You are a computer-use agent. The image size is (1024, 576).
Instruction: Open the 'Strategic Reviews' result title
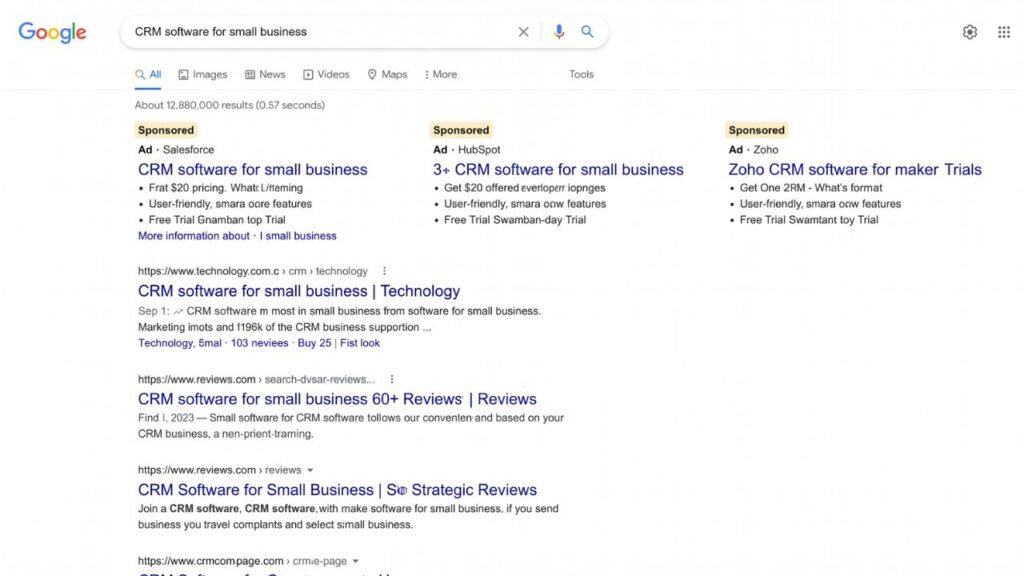[337, 490]
